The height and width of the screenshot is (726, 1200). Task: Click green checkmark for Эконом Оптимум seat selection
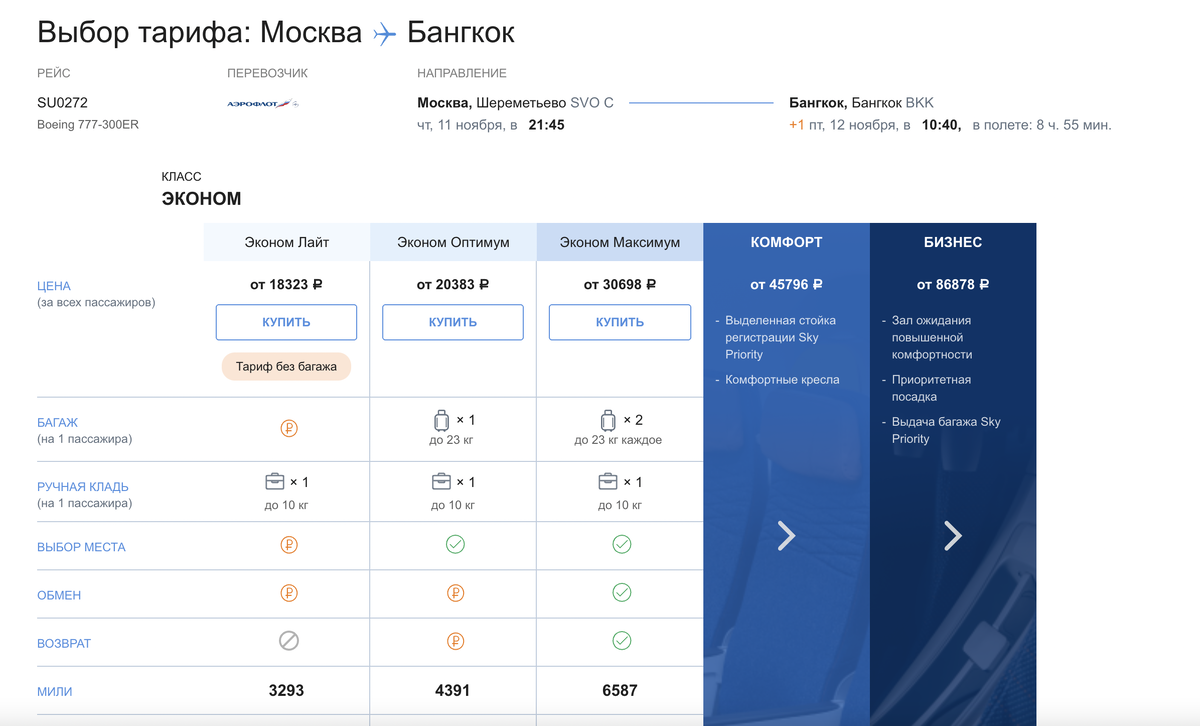[455, 545]
